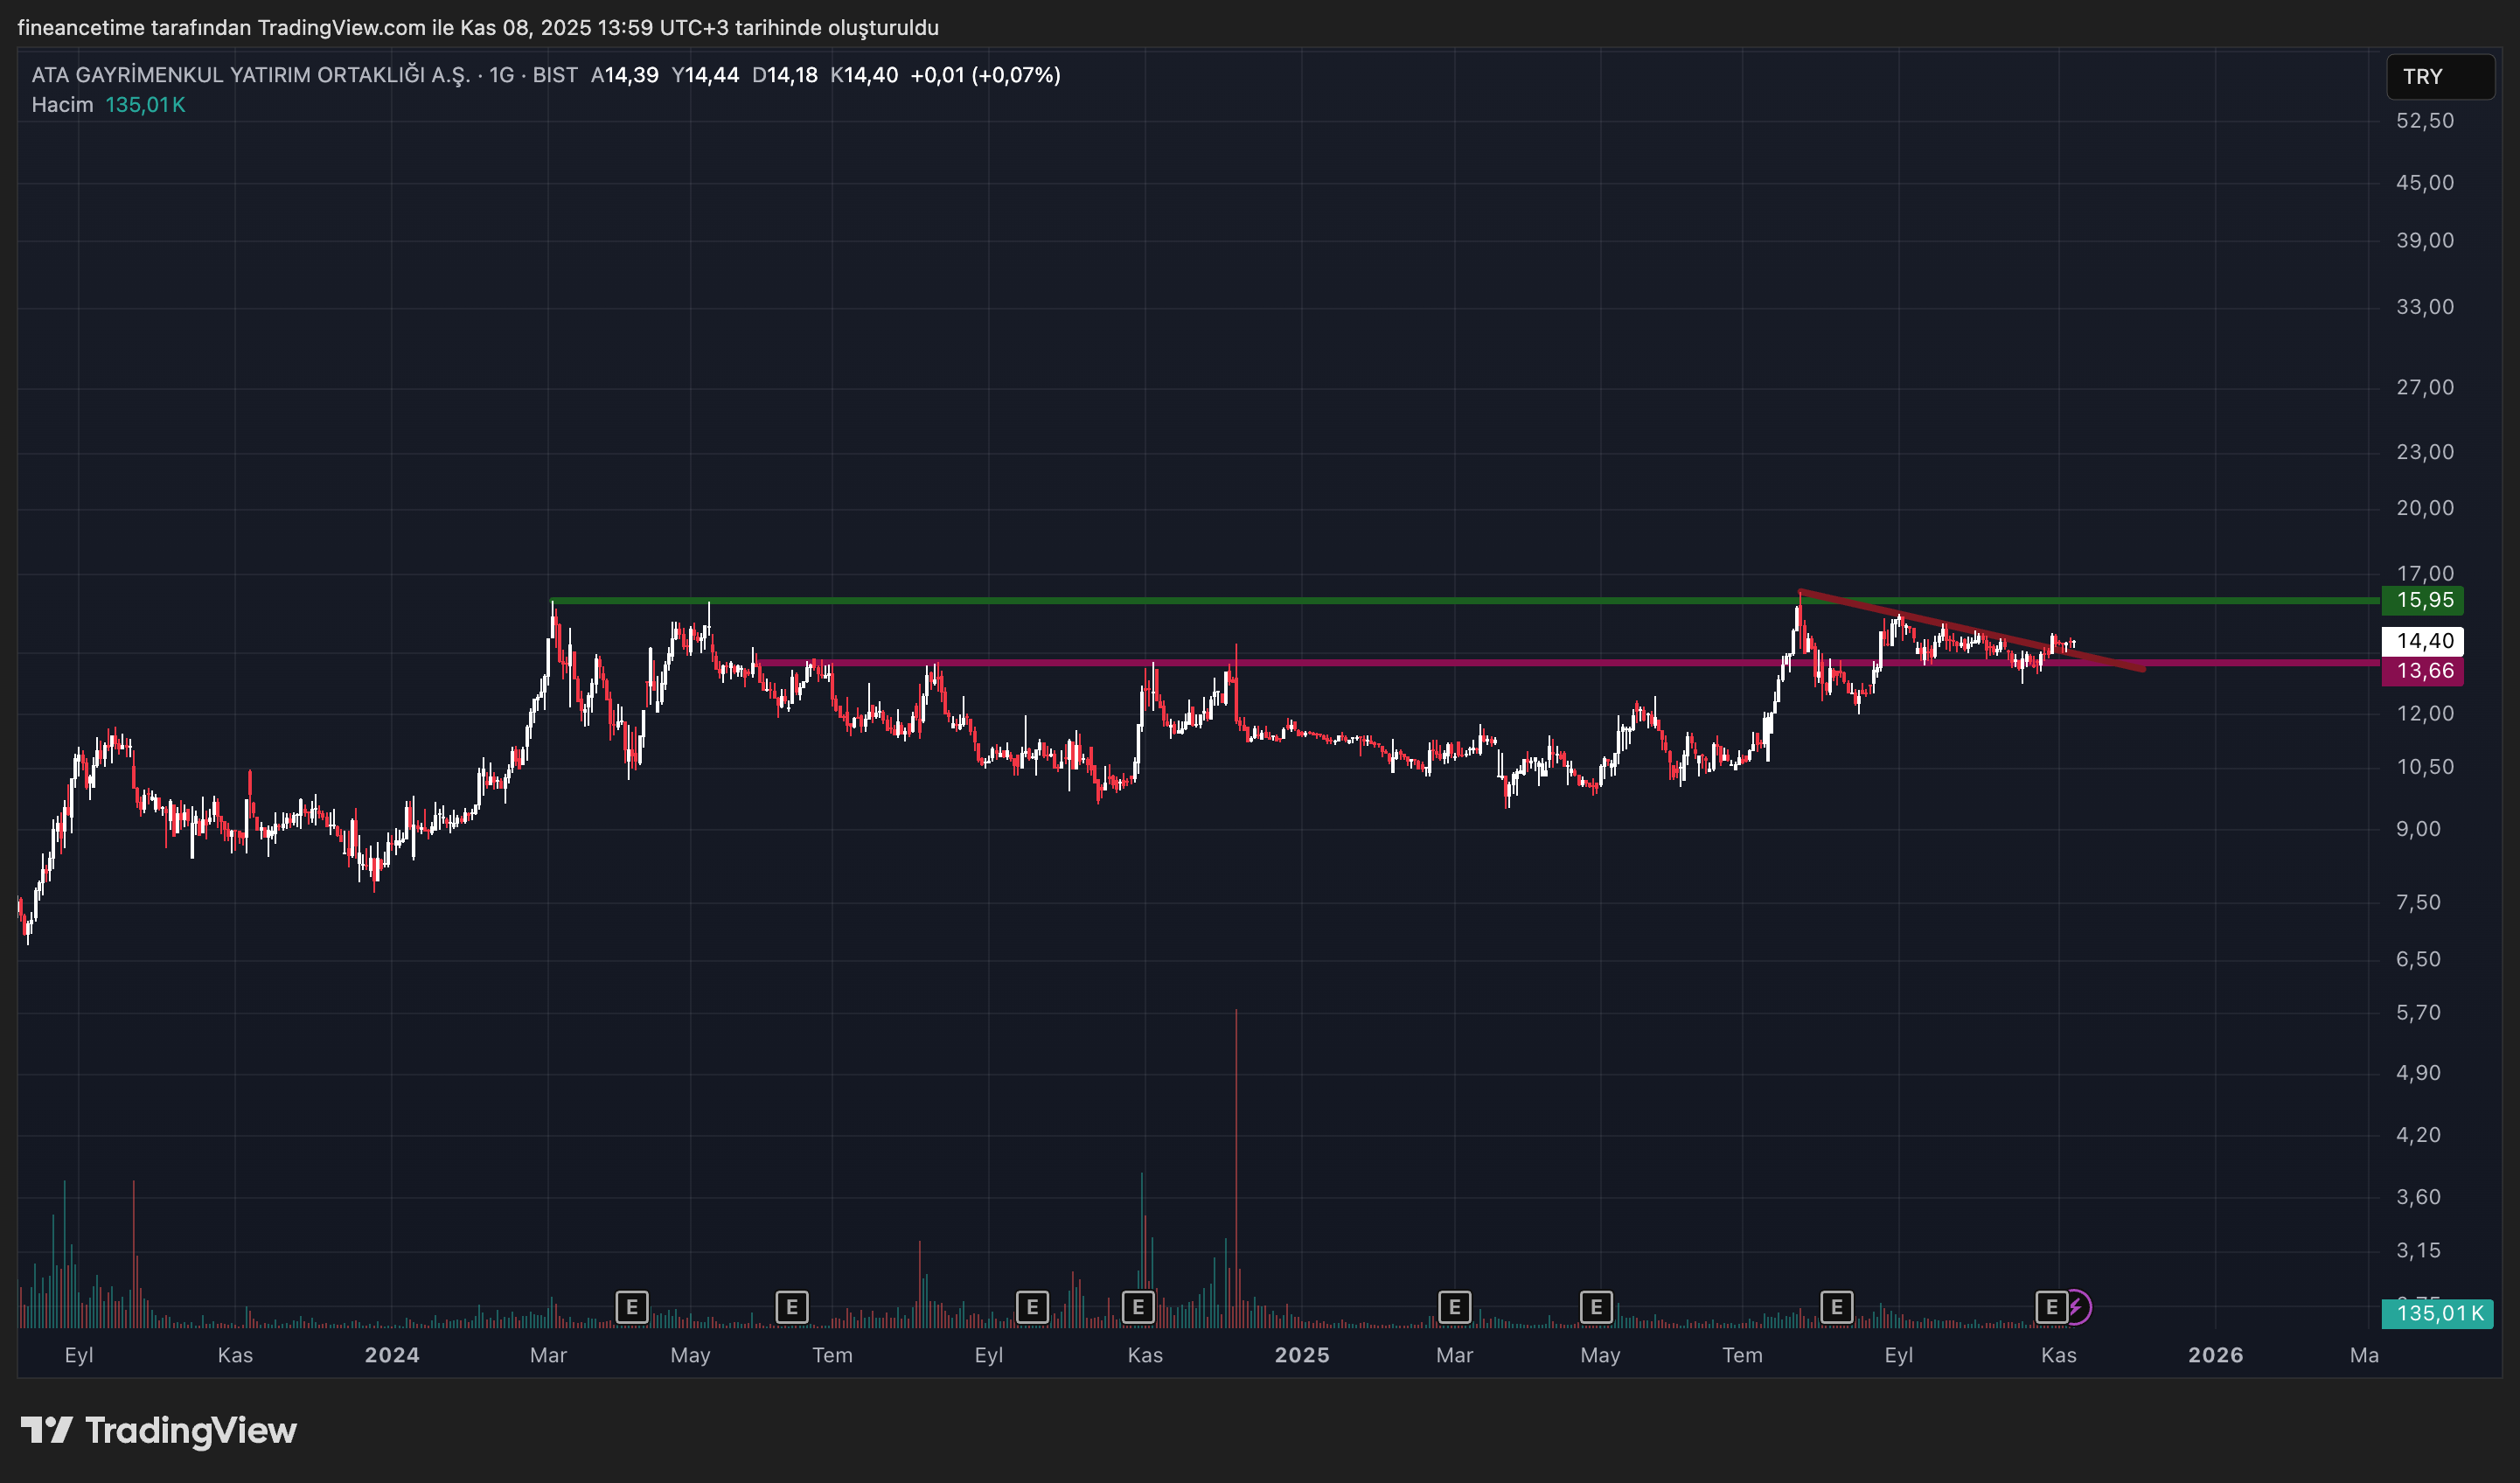Viewport: 2520px width, 1483px height.
Task: Select the magenta 13,66 price label
Action: pyautogui.click(x=2424, y=671)
